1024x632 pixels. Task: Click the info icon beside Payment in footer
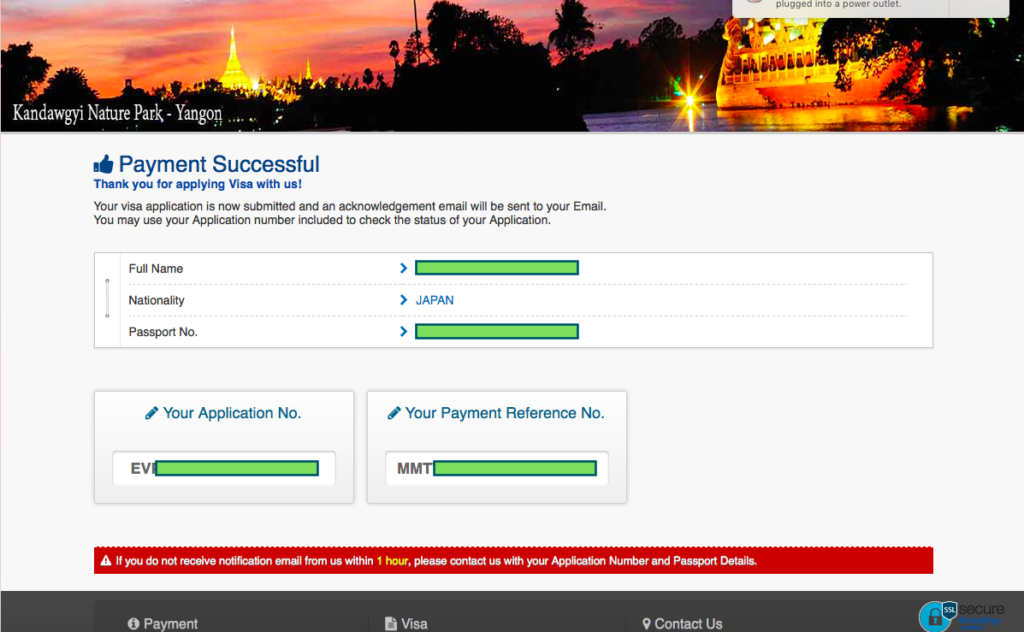point(133,623)
